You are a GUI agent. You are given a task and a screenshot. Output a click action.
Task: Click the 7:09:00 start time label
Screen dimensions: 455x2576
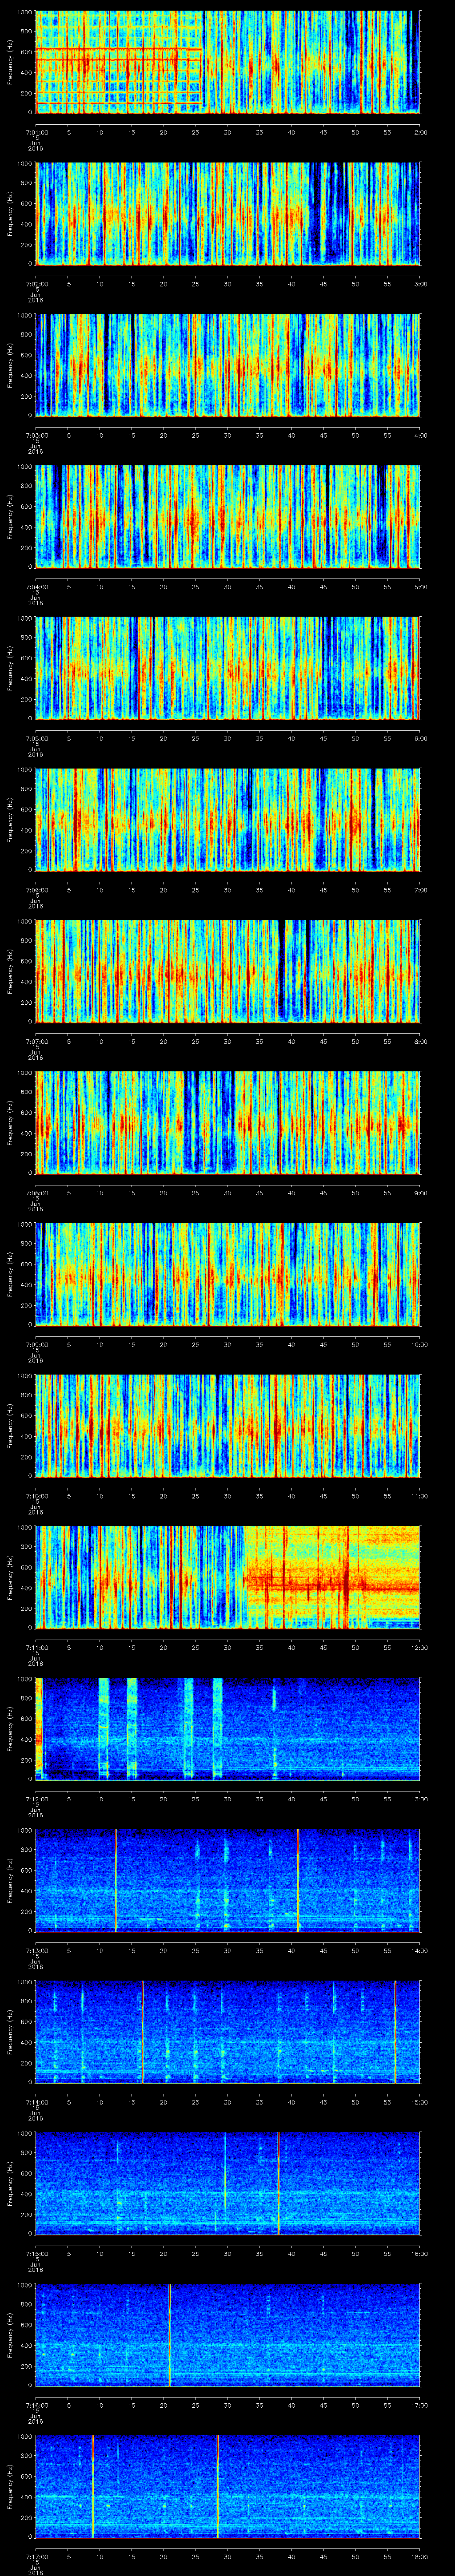[36, 1344]
